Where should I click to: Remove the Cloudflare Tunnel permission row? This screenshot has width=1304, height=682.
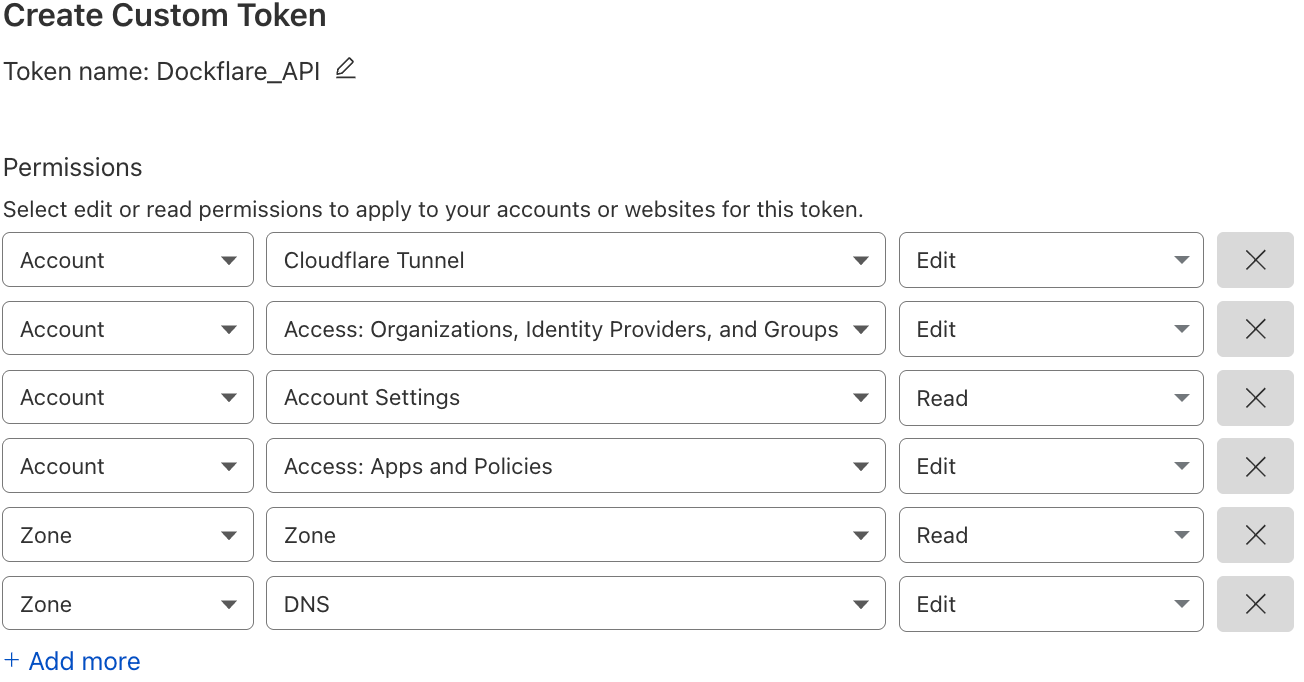click(1255, 260)
